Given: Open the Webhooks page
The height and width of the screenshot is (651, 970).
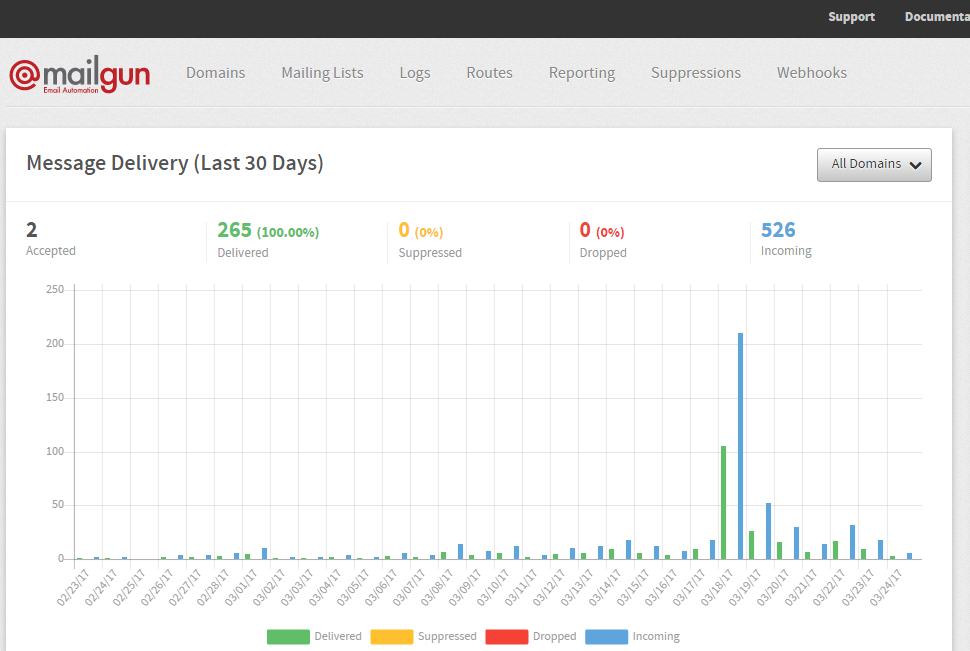Looking at the screenshot, I should pos(811,73).
